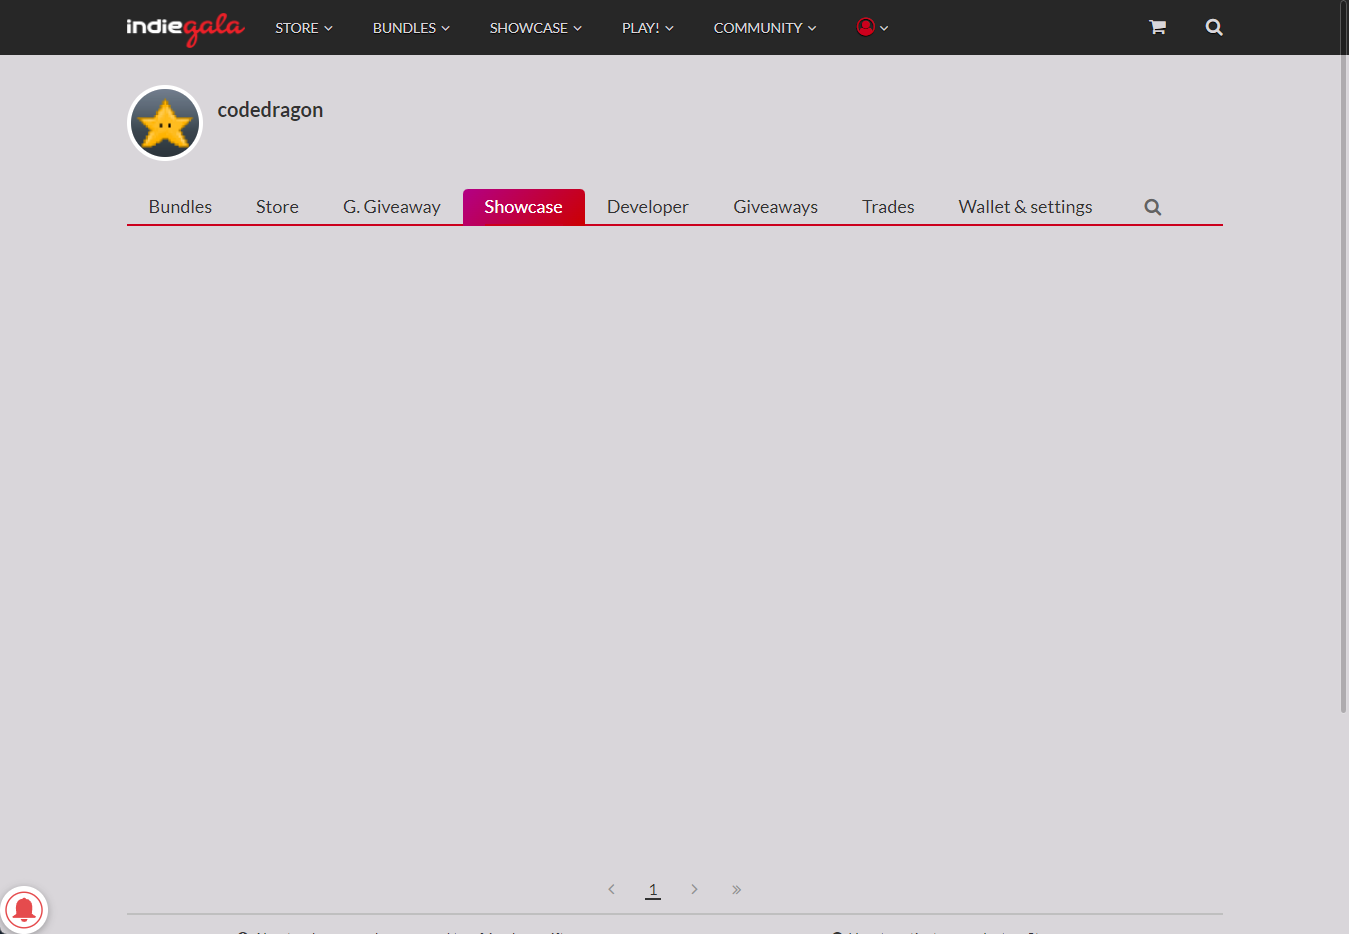
Task: Go to previous page arrow
Action: pyautogui.click(x=611, y=889)
